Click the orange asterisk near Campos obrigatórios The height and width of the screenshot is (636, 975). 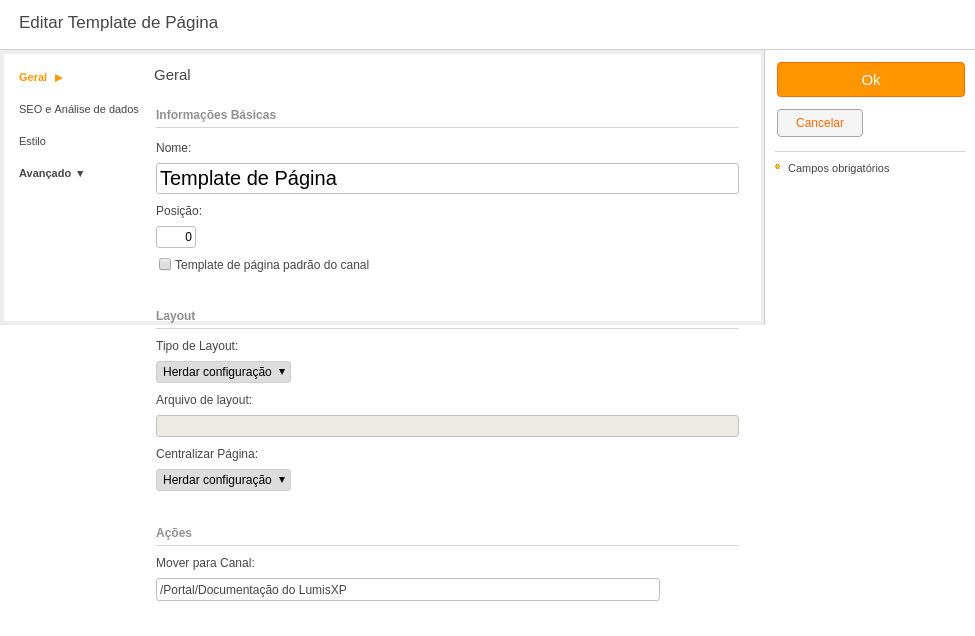coord(777,167)
